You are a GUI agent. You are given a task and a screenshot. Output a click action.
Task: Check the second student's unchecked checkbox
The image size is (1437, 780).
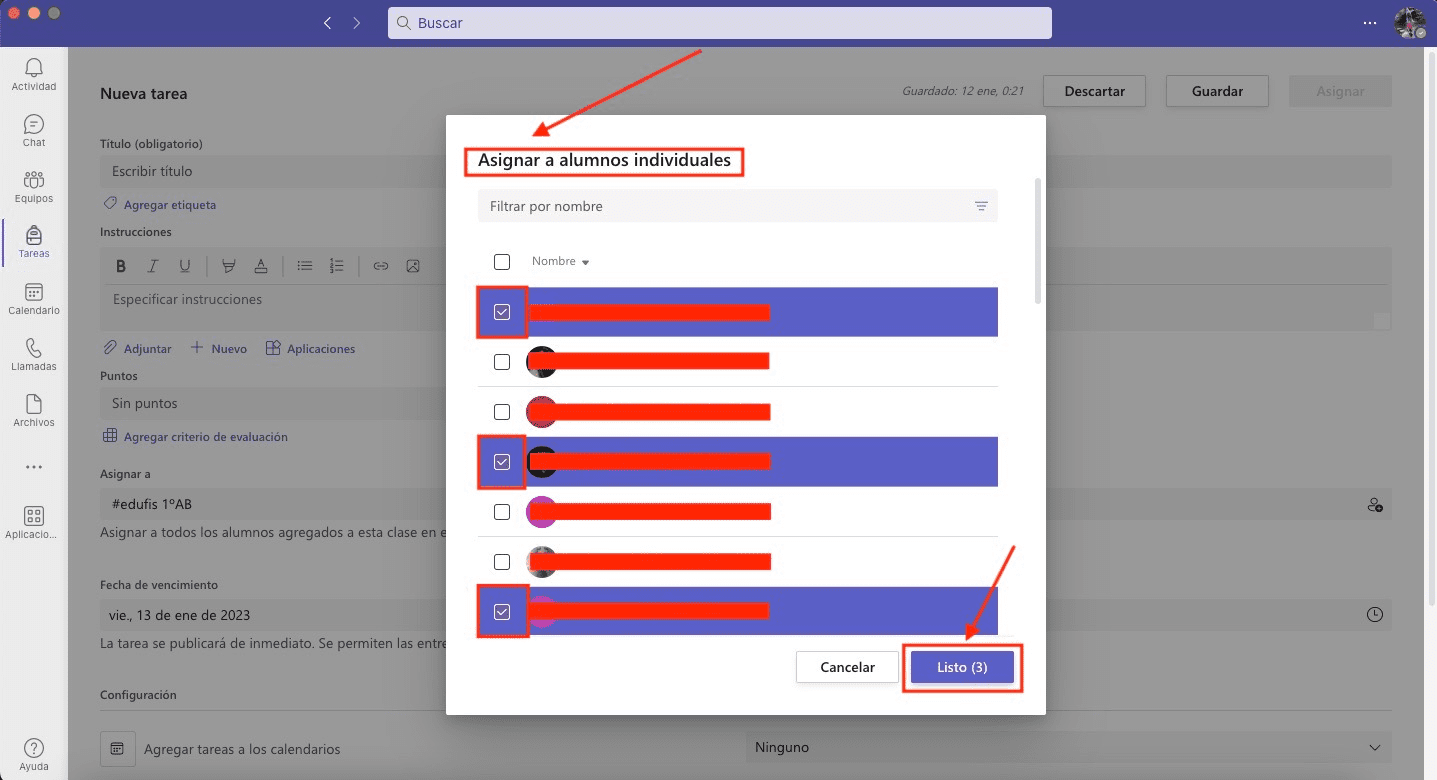point(502,362)
